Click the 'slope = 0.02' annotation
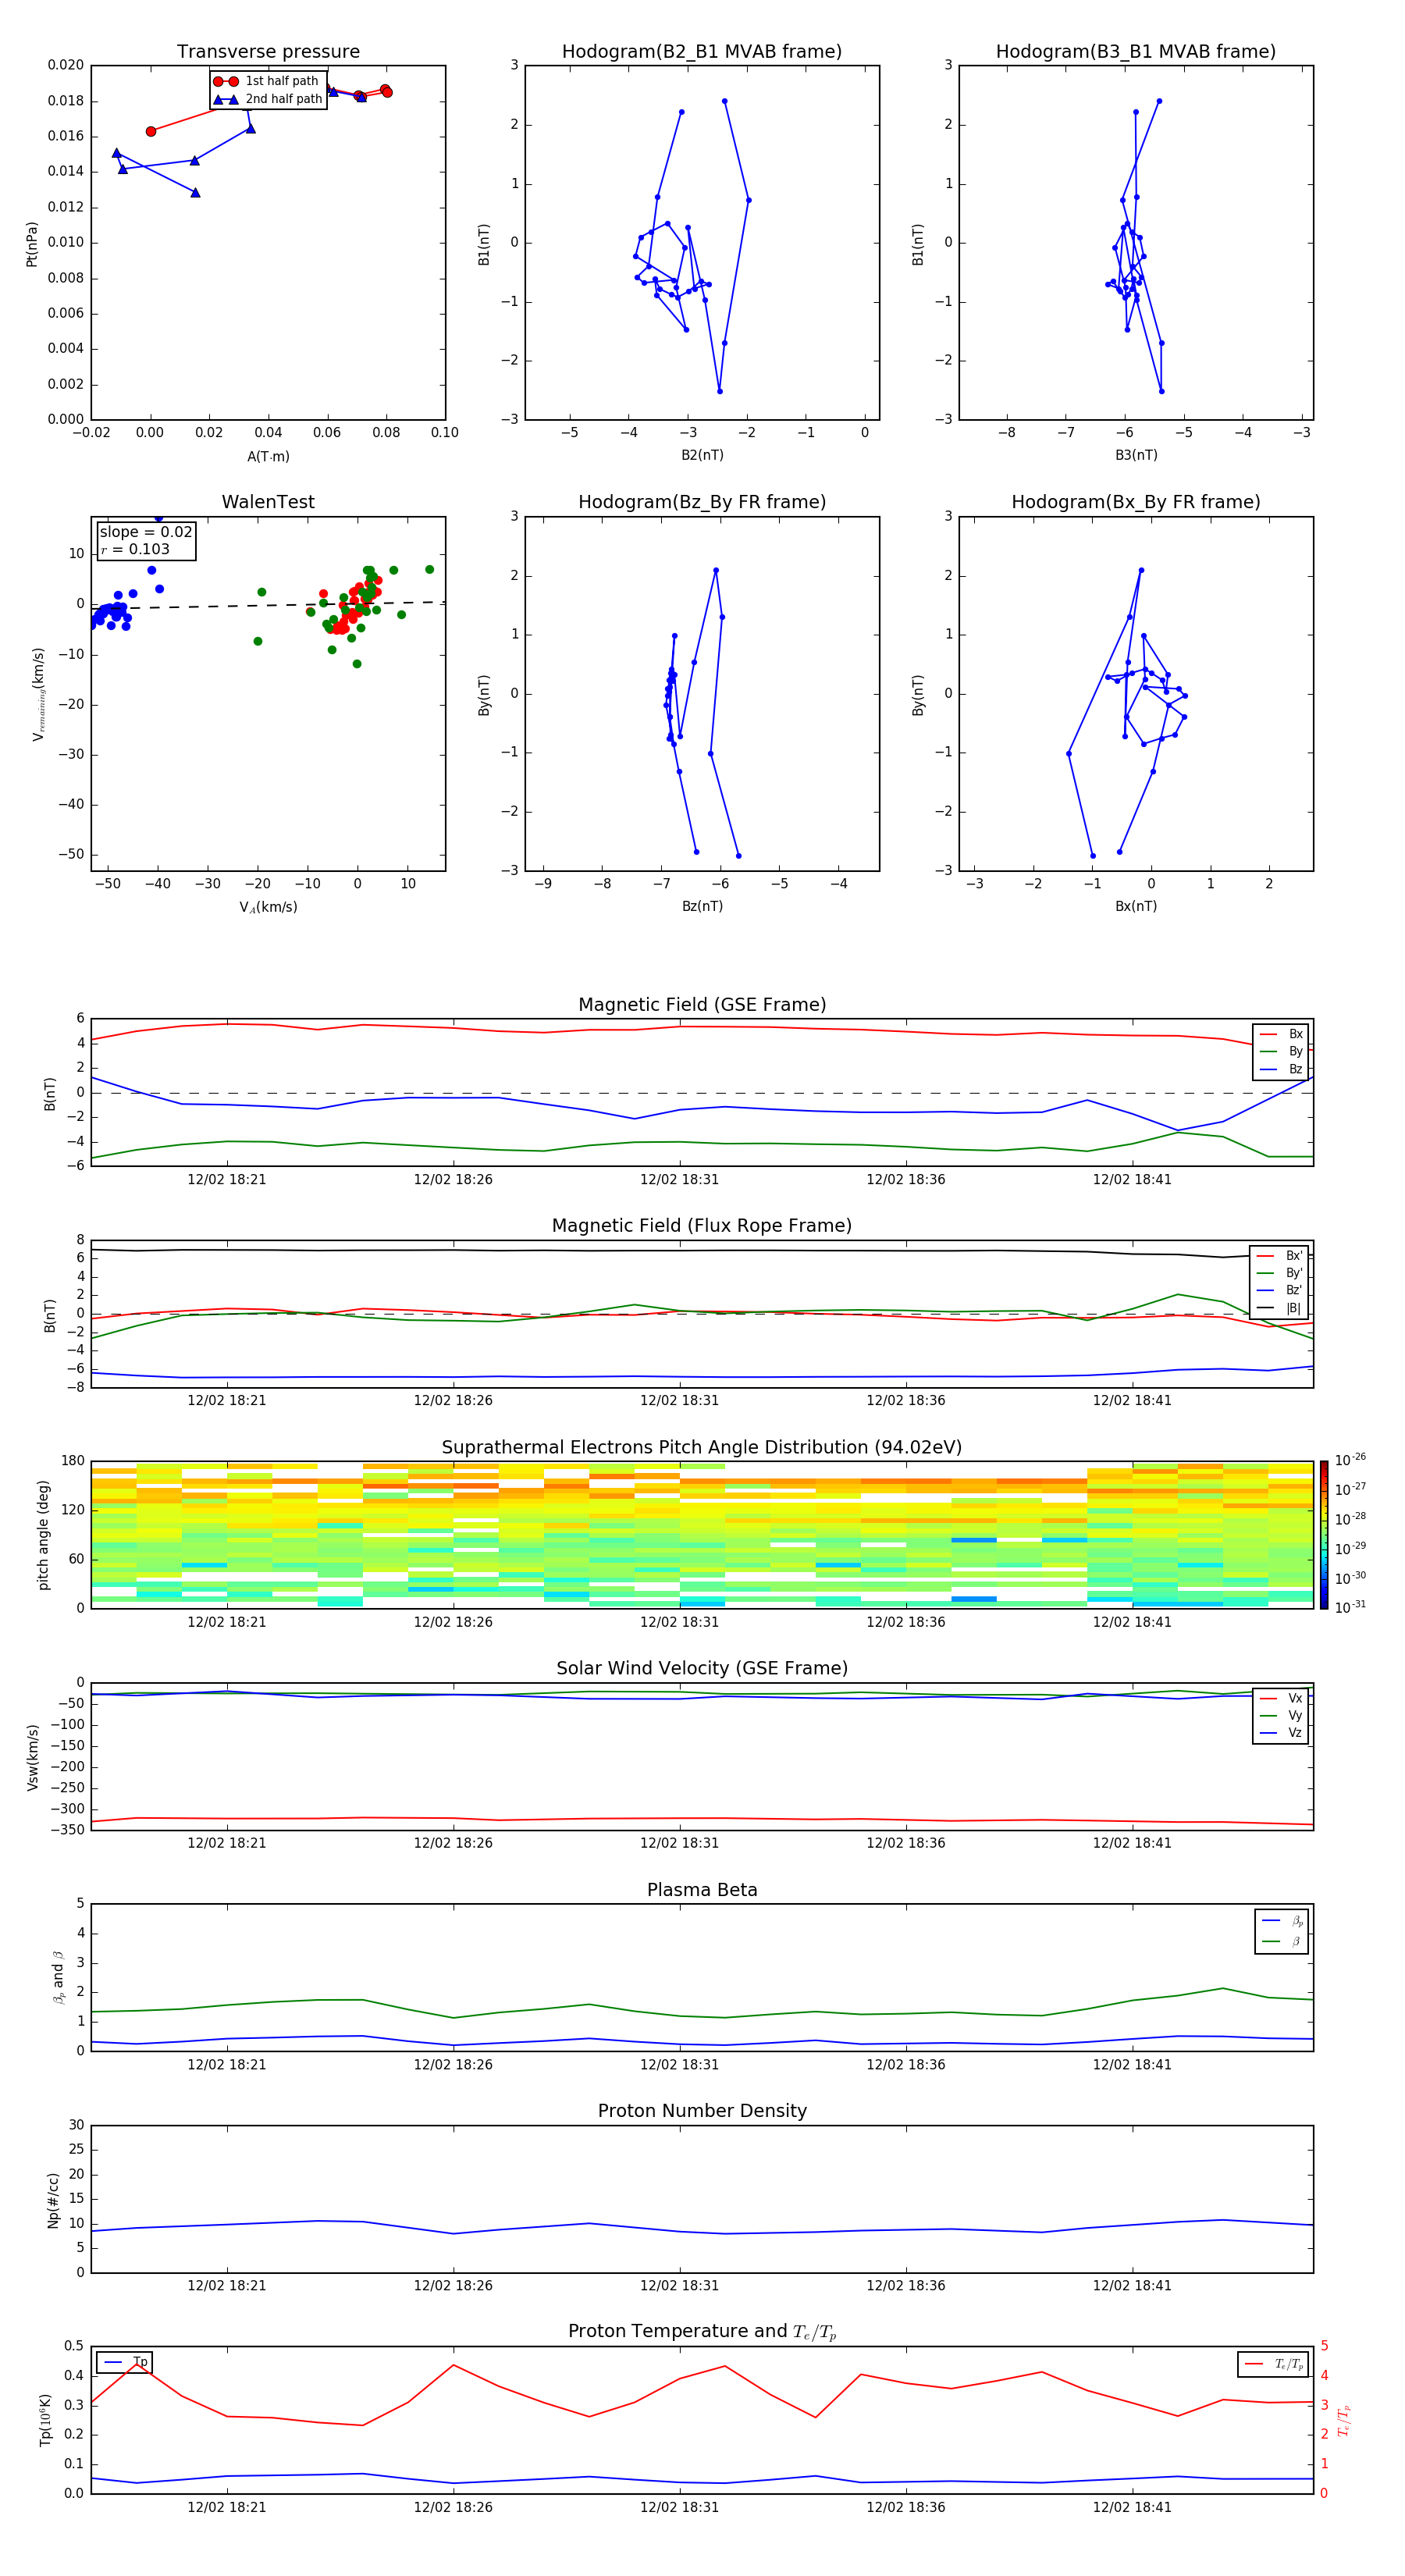The height and width of the screenshot is (2576, 1405). [x=146, y=532]
